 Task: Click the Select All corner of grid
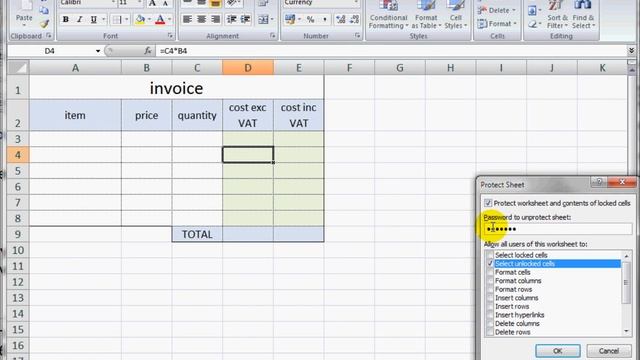point(18,67)
